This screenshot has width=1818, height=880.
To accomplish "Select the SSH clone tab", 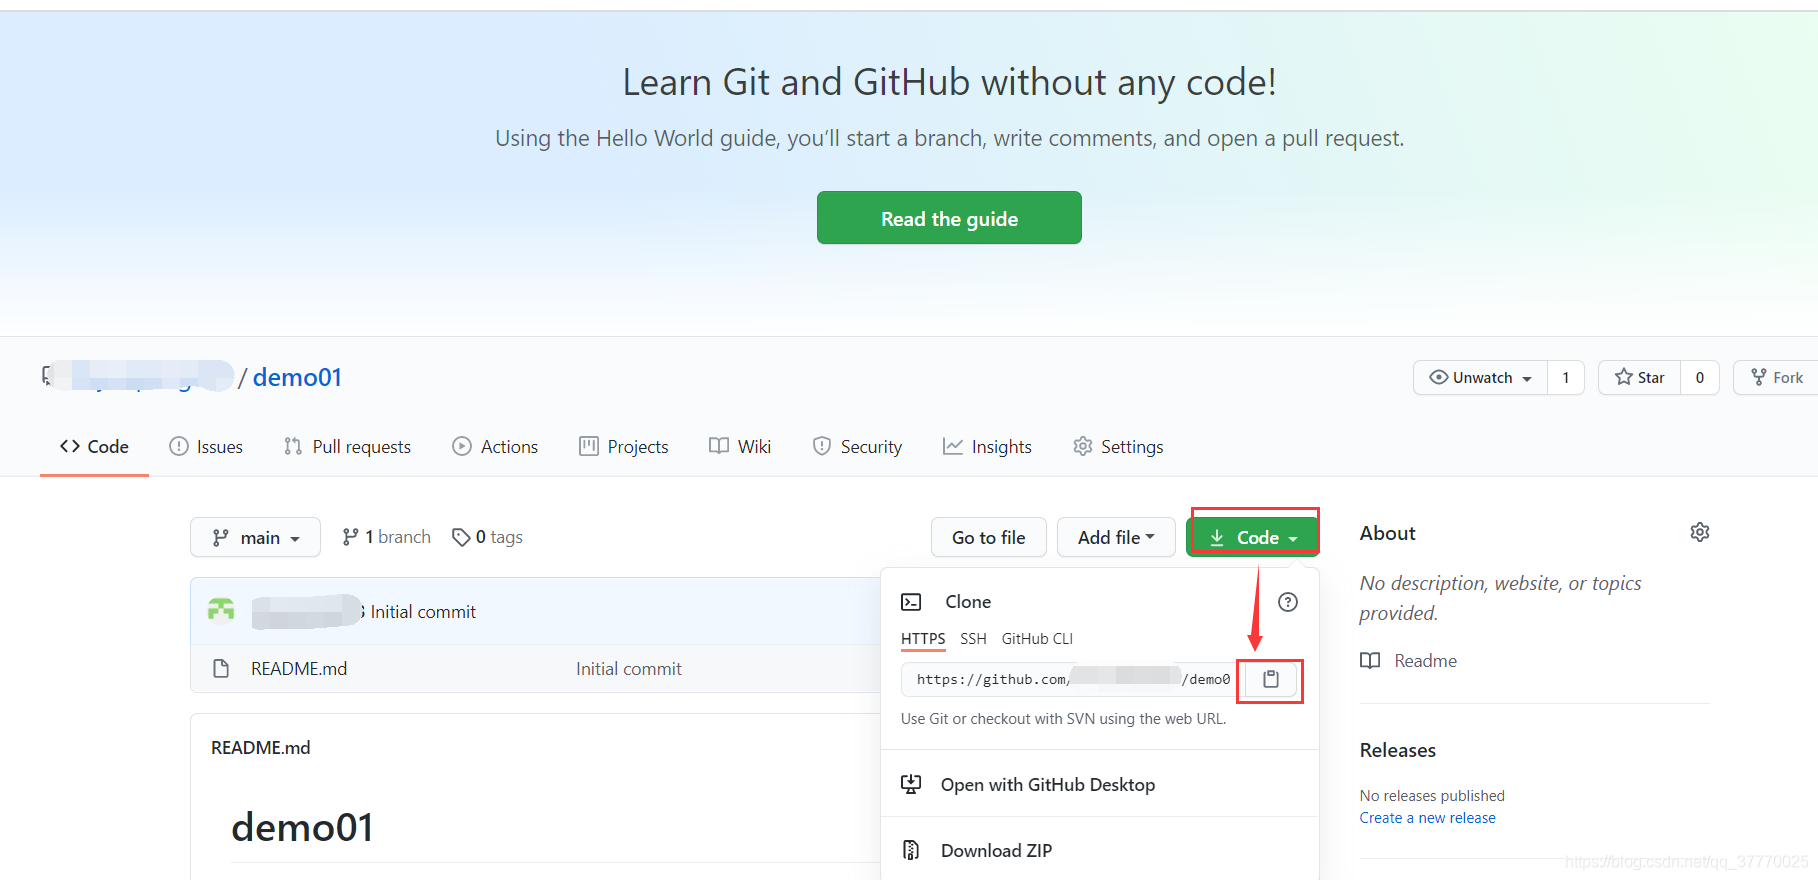I will coord(973,638).
